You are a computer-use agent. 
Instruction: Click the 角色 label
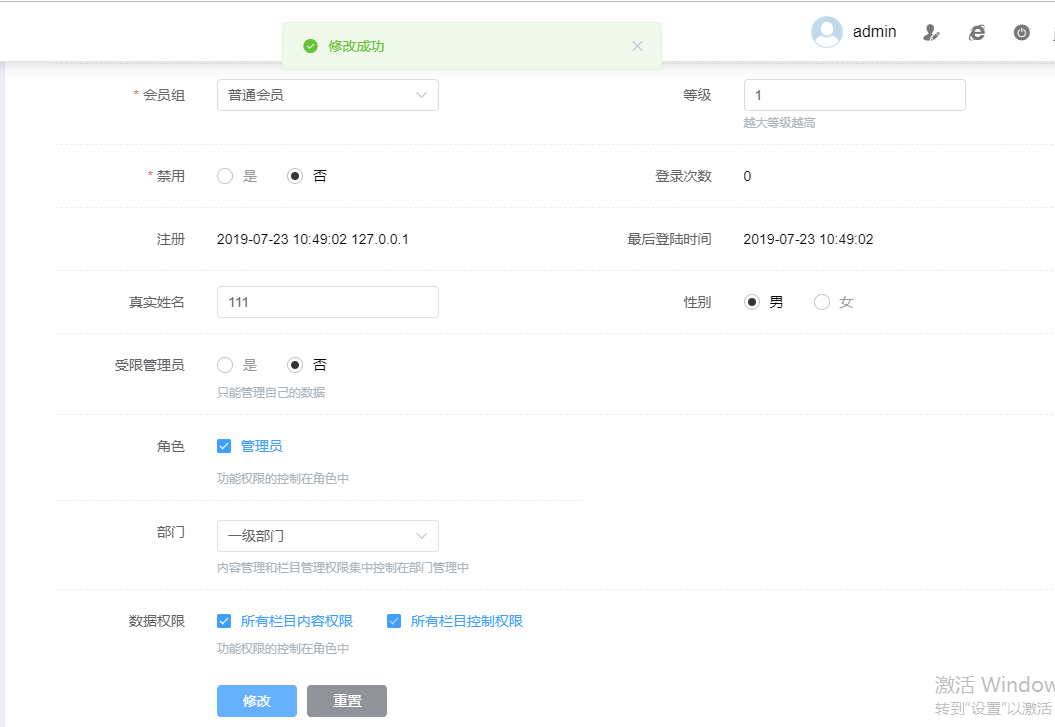click(170, 446)
